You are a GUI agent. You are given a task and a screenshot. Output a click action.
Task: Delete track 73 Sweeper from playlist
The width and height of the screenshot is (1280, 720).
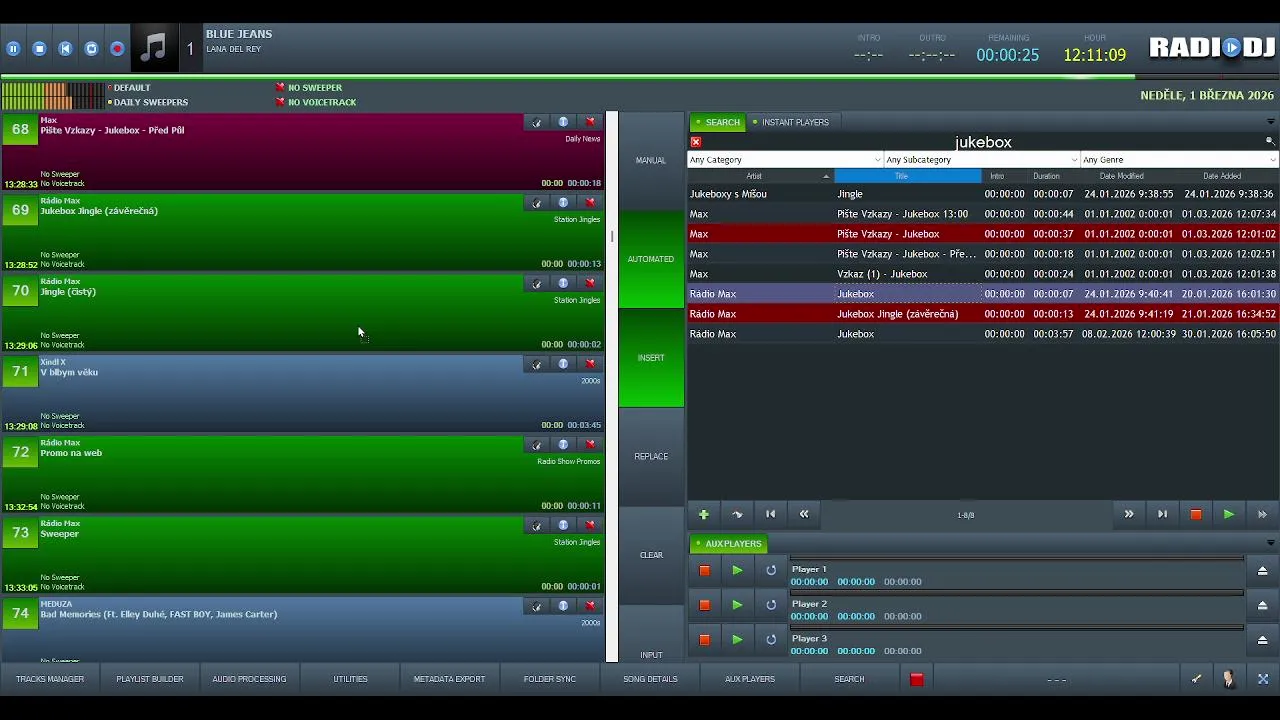coord(590,526)
